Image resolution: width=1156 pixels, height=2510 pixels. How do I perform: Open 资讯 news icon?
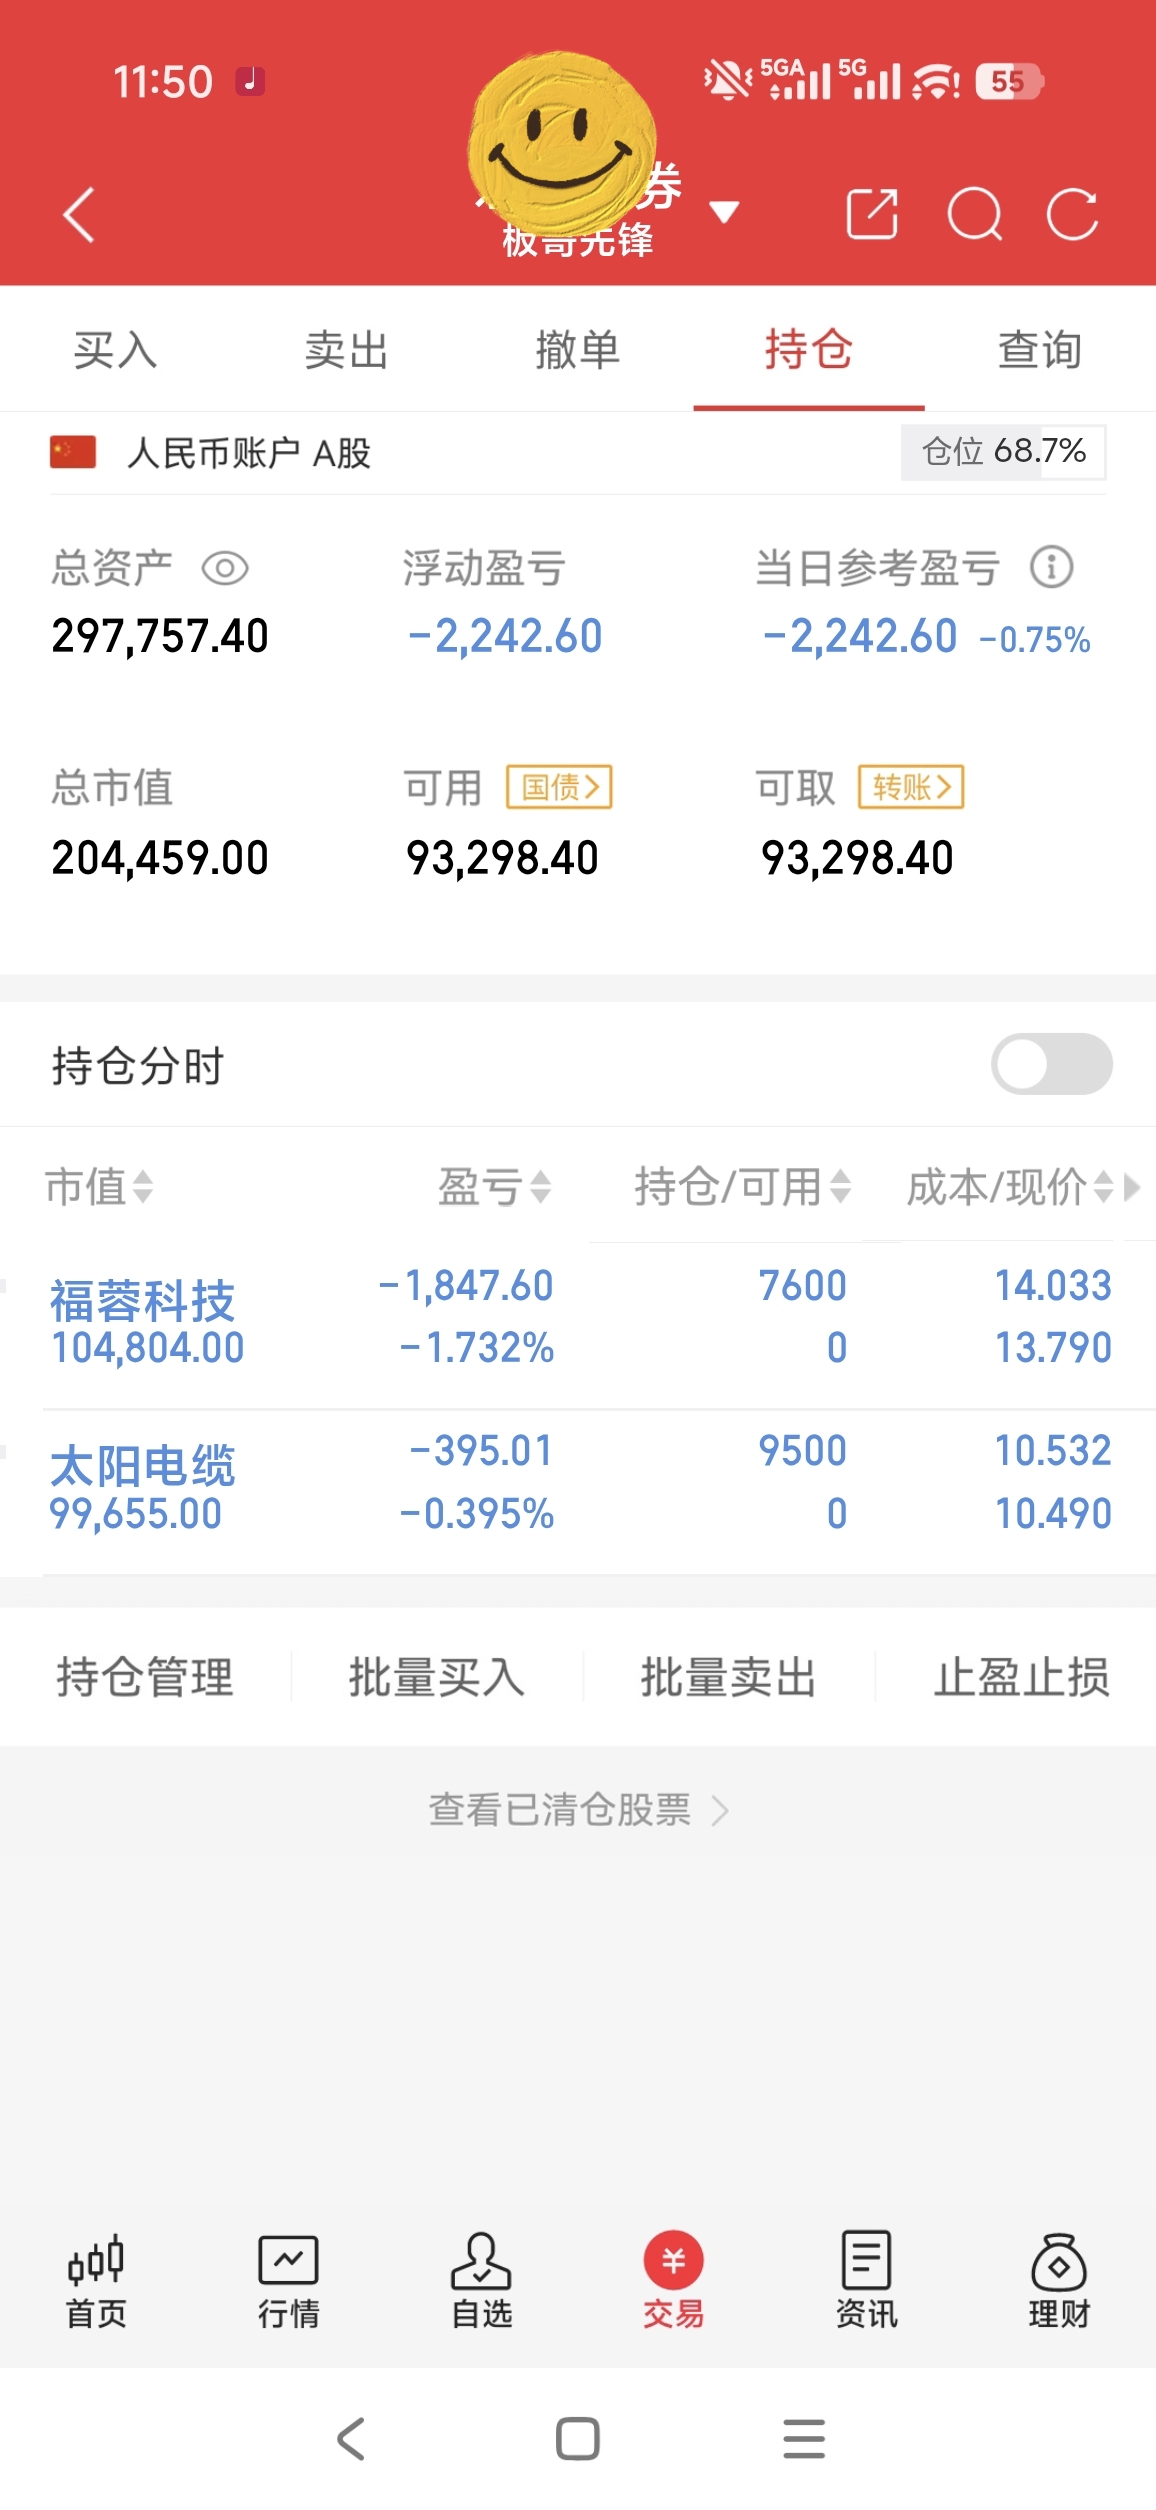tap(866, 2280)
